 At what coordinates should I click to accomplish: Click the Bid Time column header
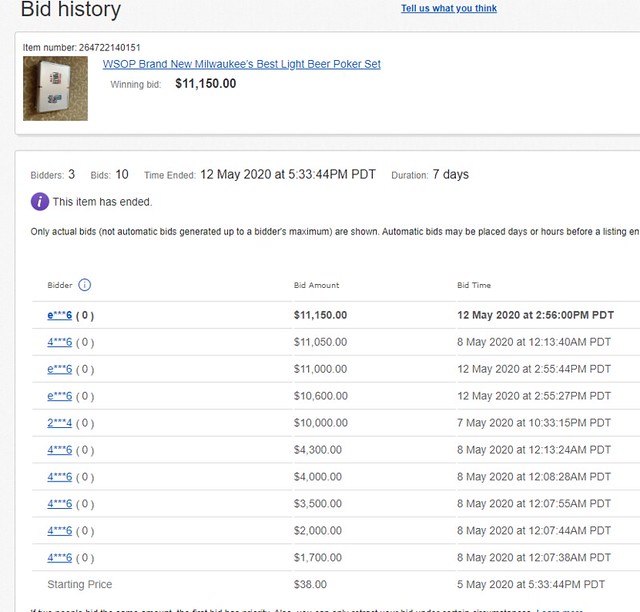(474, 285)
